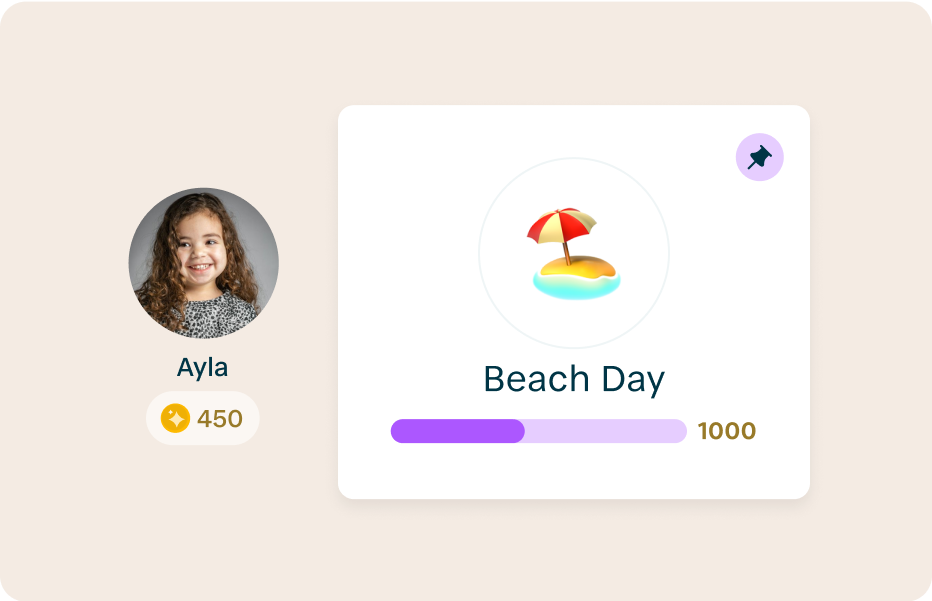Click the gold sparkle coin icon
This screenshot has height=601, width=932.
[x=175, y=418]
